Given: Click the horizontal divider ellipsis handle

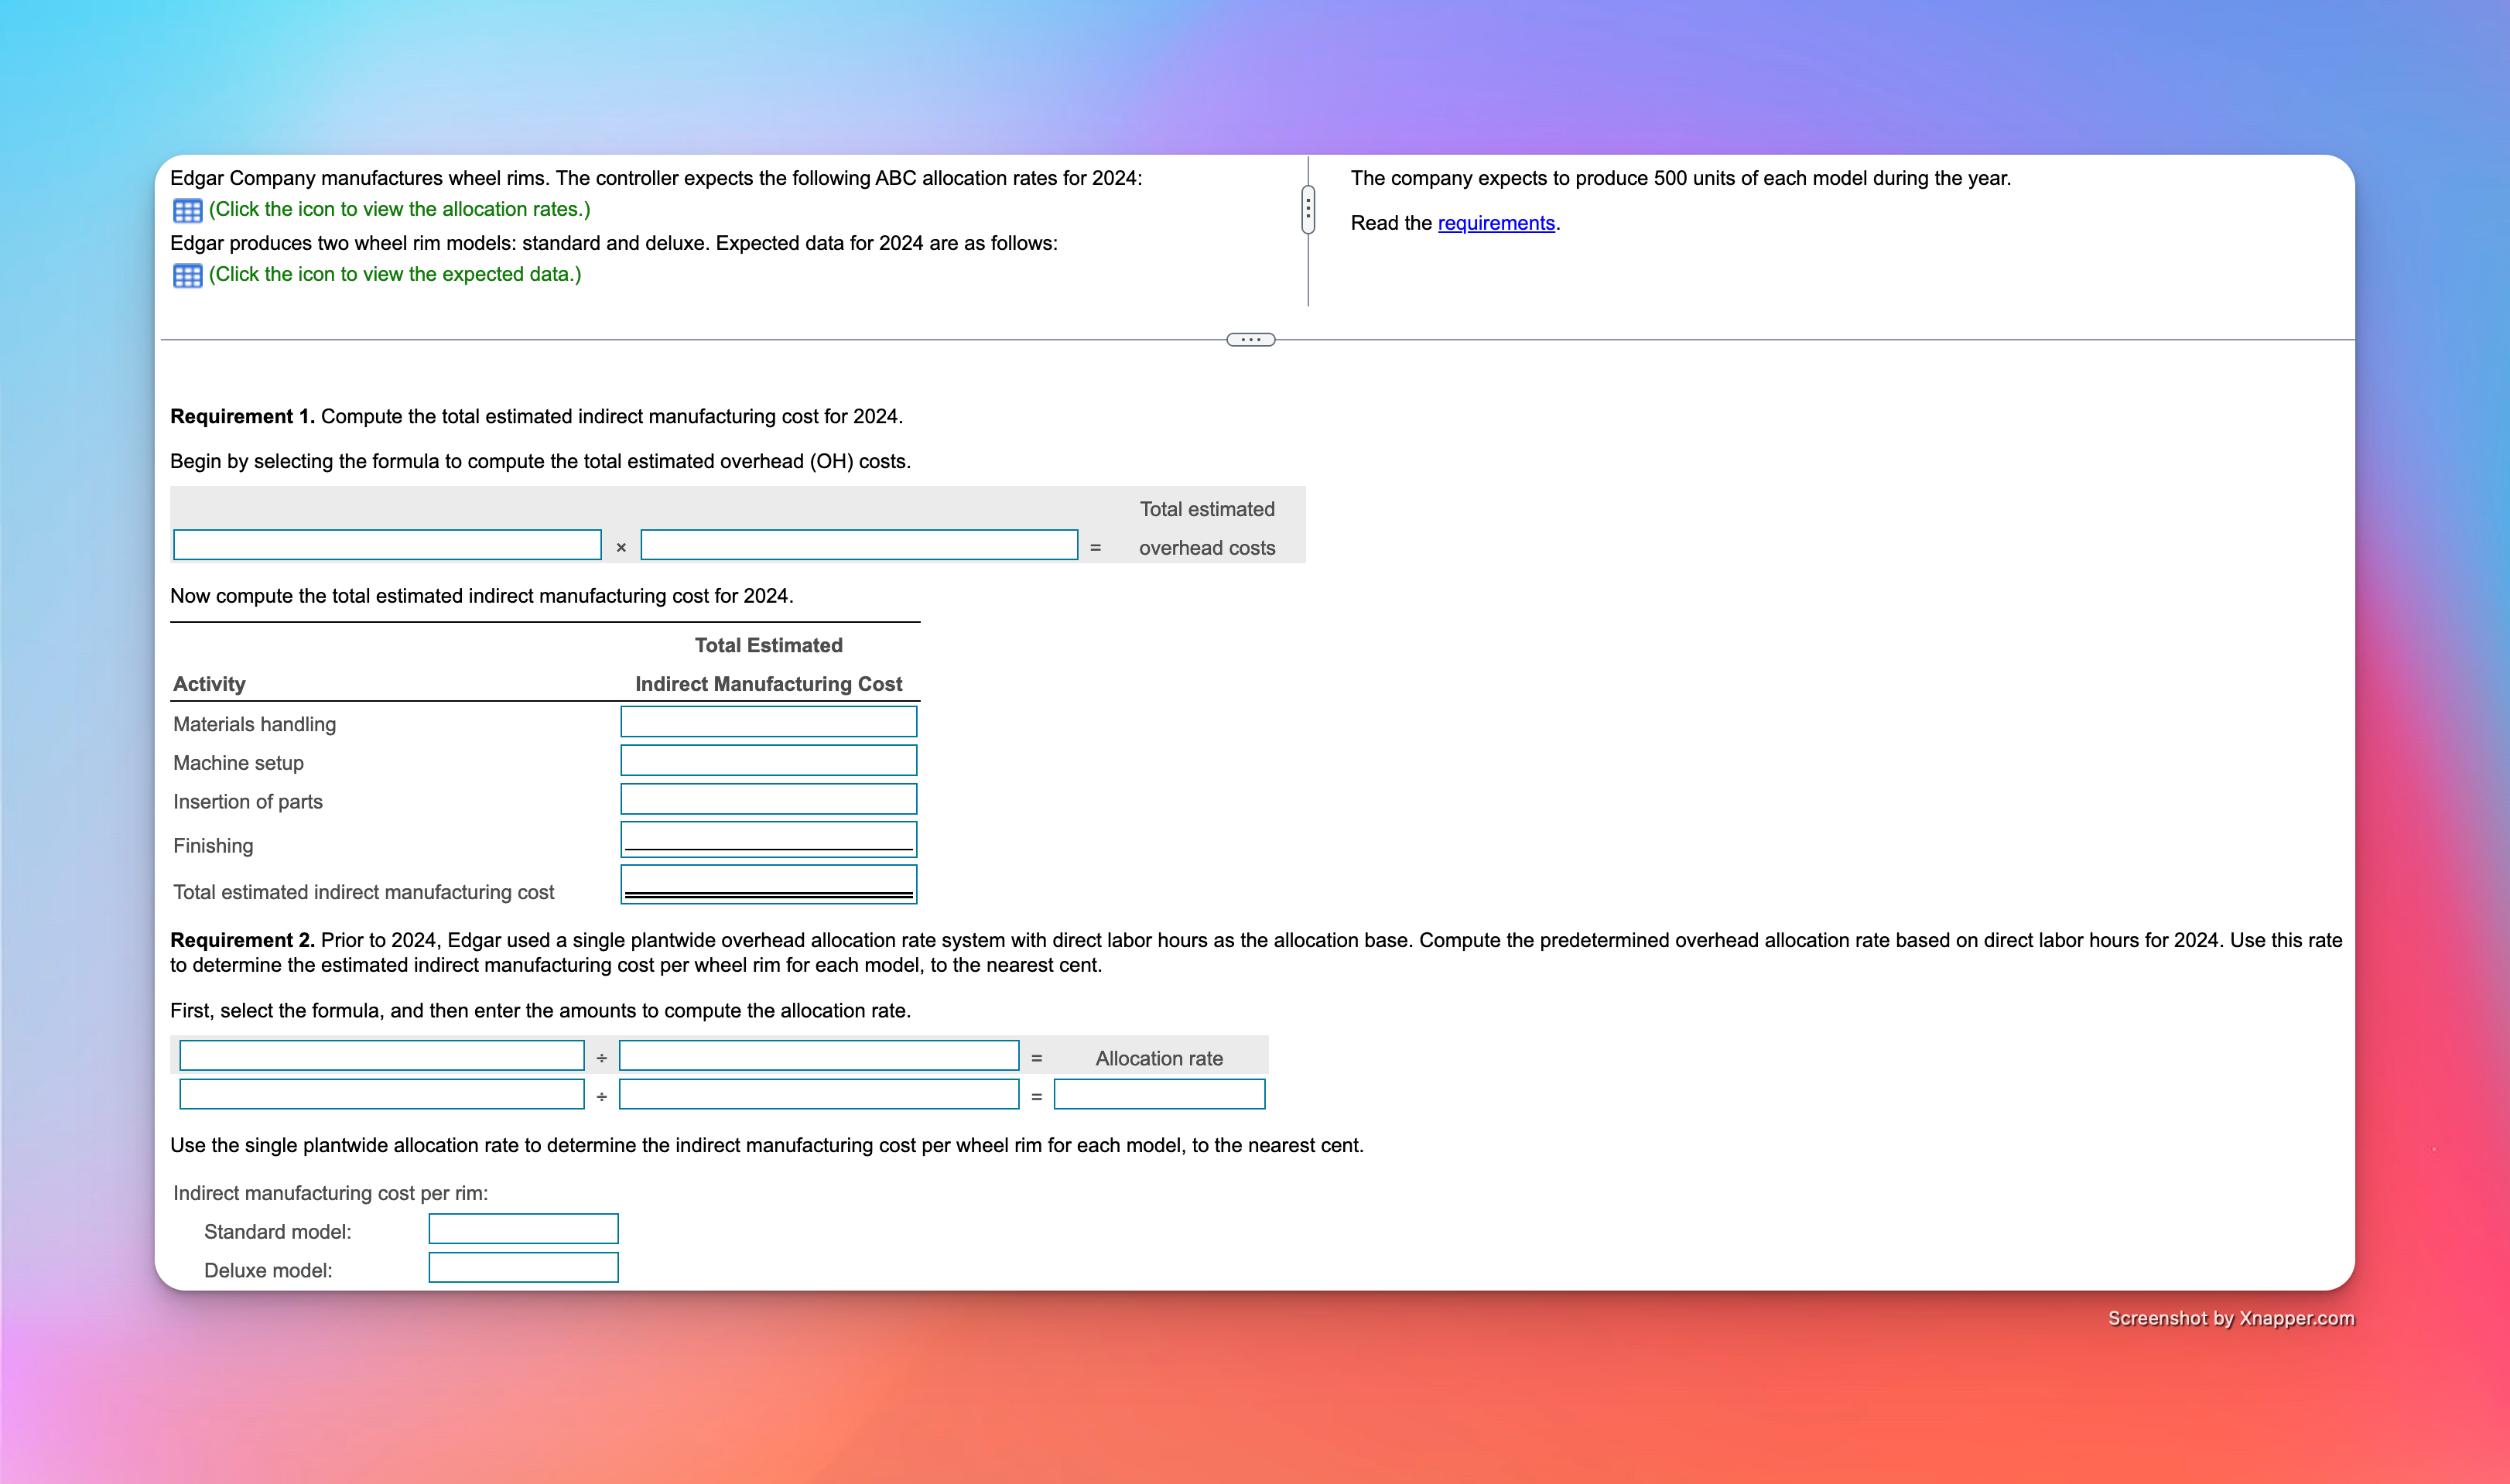Looking at the screenshot, I should point(1250,340).
